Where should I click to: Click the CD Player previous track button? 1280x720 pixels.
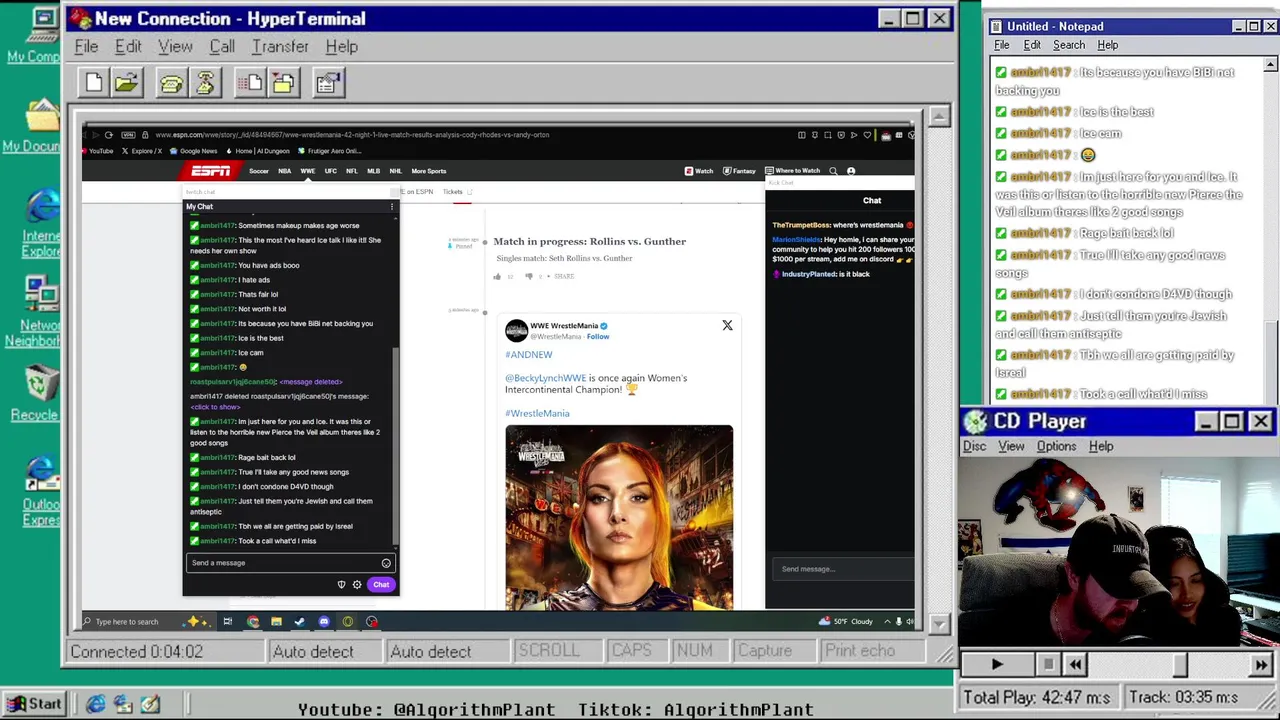[x=1074, y=664]
